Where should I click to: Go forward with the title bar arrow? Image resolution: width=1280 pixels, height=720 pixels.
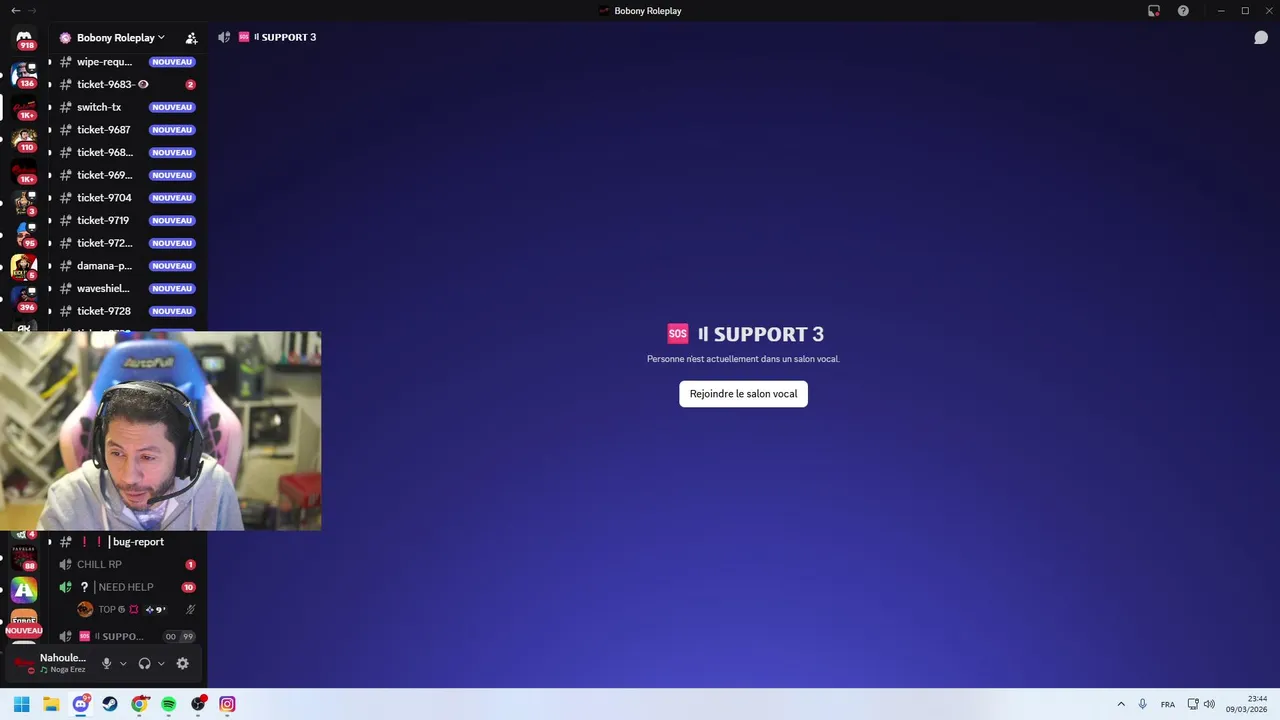pyautogui.click(x=32, y=10)
